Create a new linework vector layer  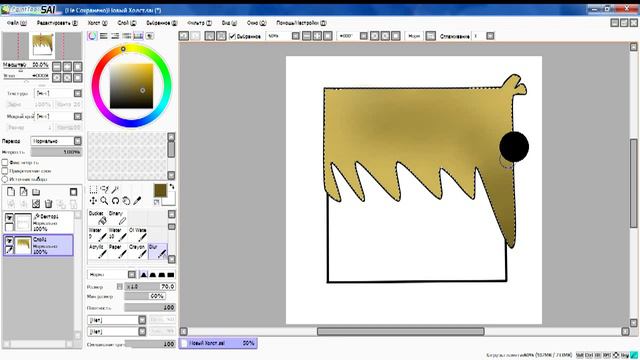tap(24, 192)
